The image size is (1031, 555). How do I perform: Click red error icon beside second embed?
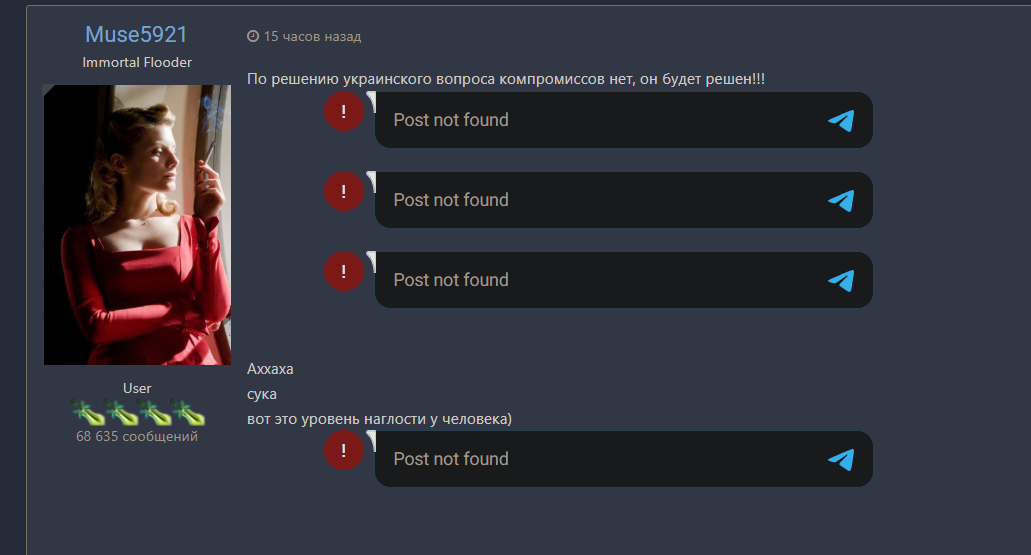pos(344,192)
